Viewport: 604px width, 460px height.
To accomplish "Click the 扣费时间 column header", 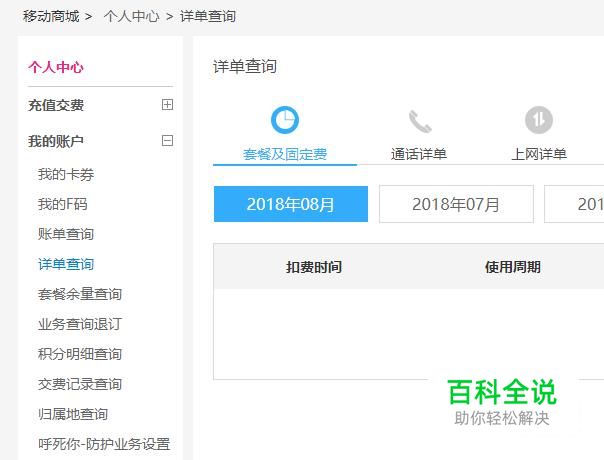I will point(314,267).
